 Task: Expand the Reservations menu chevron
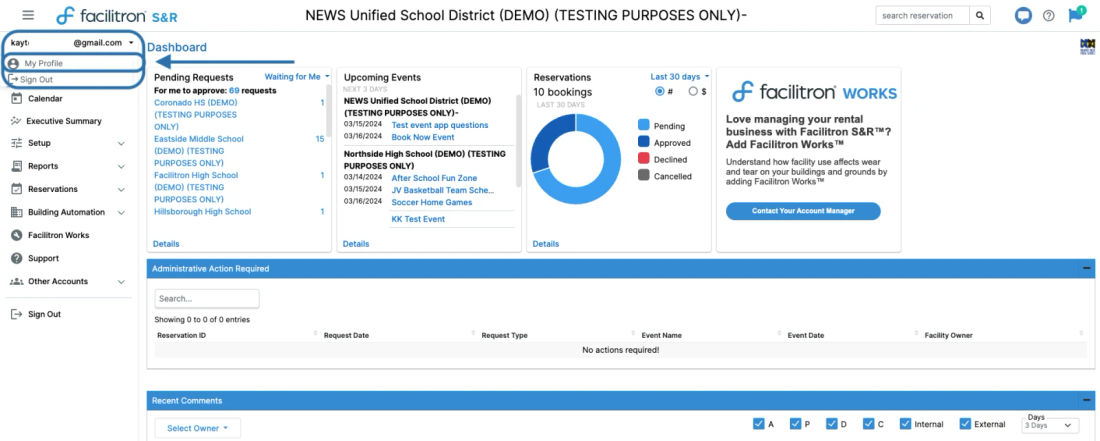tap(121, 189)
